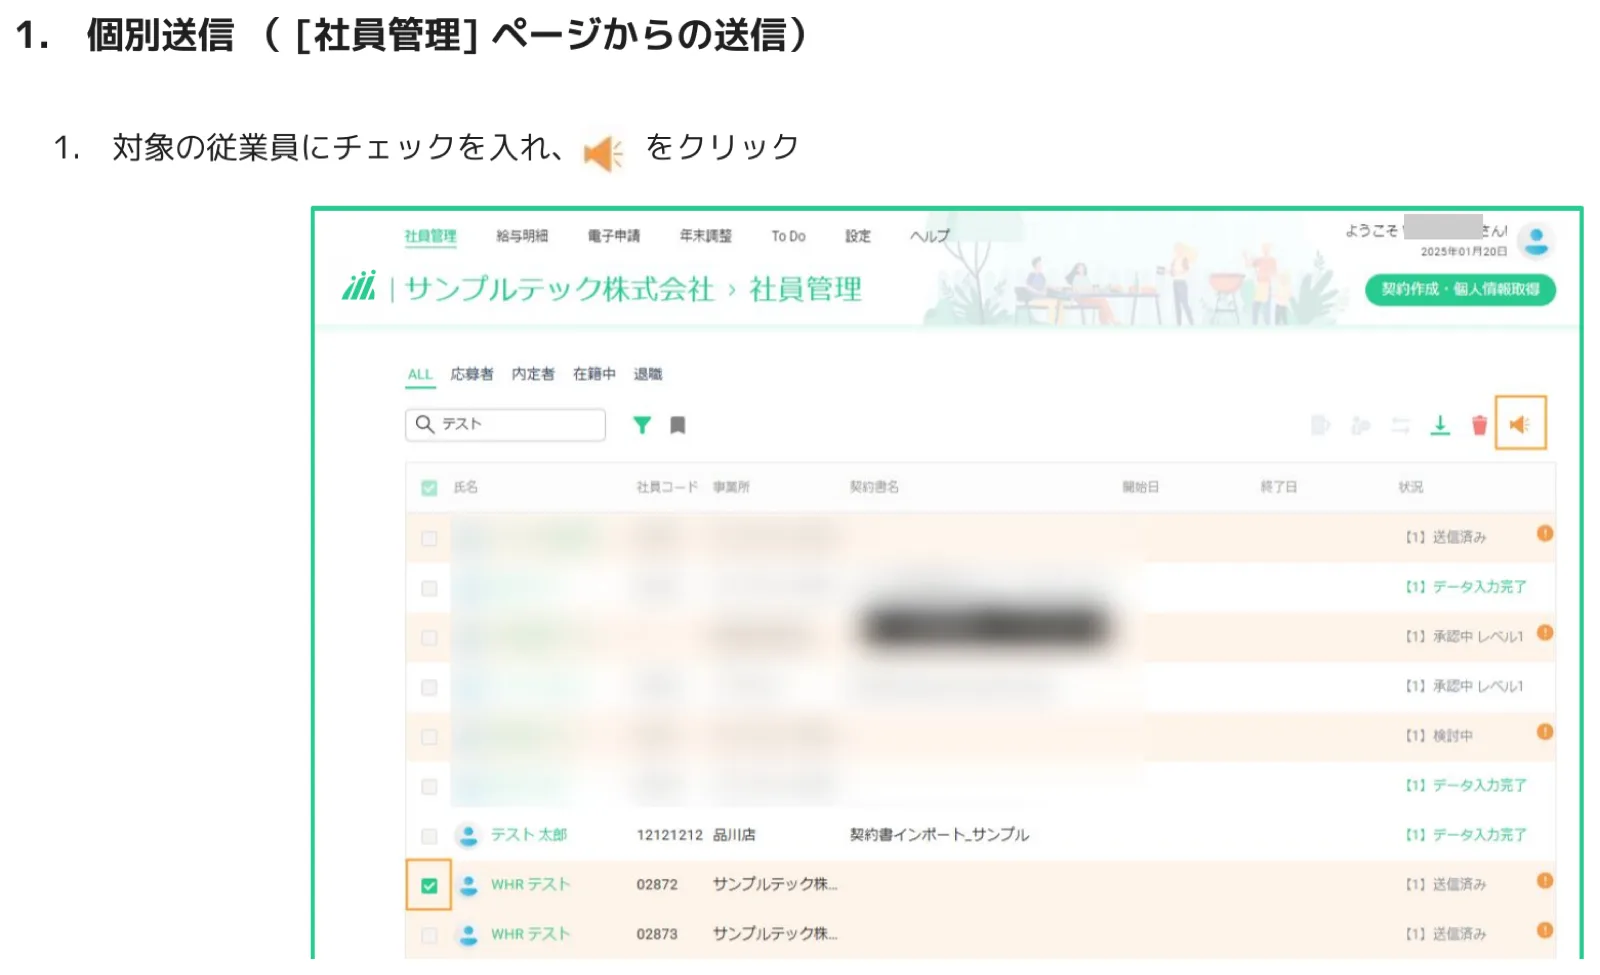Click the red trash delete icon
The width and height of the screenshot is (1600, 975).
coord(1479,425)
